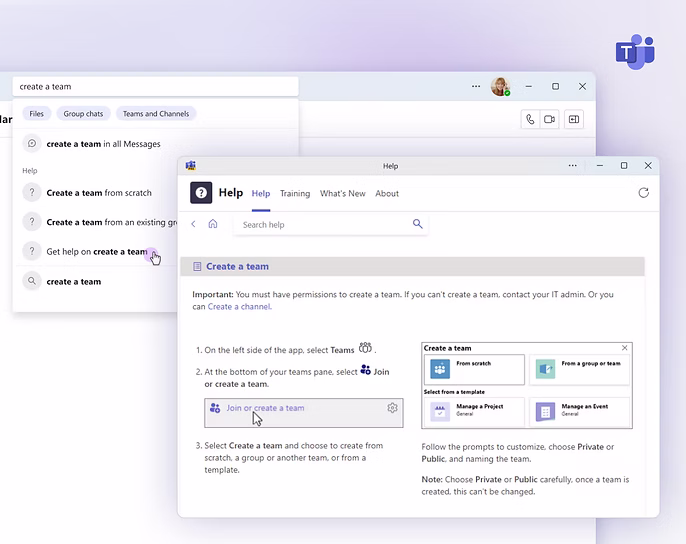Click the Teams app icon in Help title bar
Viewport: 686px width, 544px height.
[191, 165]
